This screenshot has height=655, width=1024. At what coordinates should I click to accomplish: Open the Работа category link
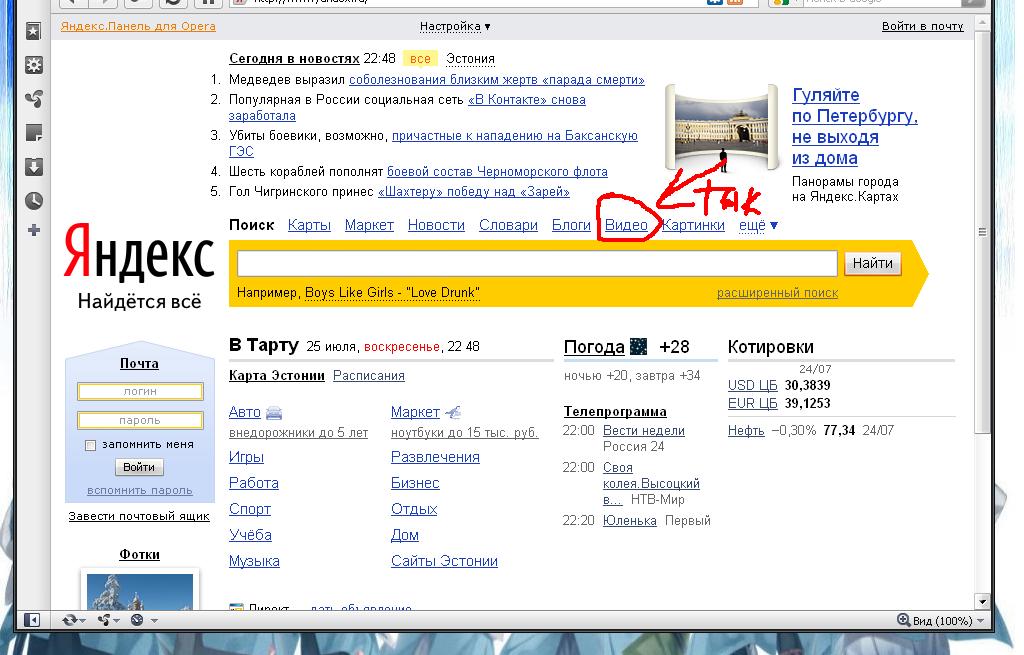(x=254, y=483)
